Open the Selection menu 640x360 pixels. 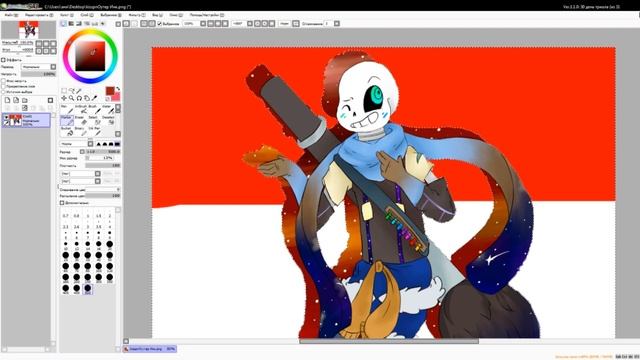tap(111, 15)
